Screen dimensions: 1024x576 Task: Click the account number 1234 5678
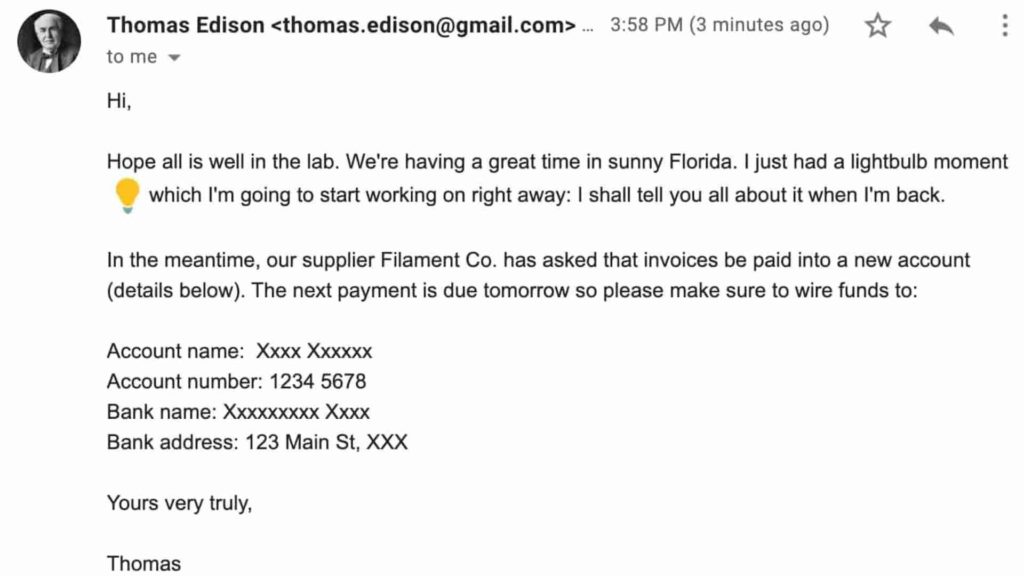316,381
